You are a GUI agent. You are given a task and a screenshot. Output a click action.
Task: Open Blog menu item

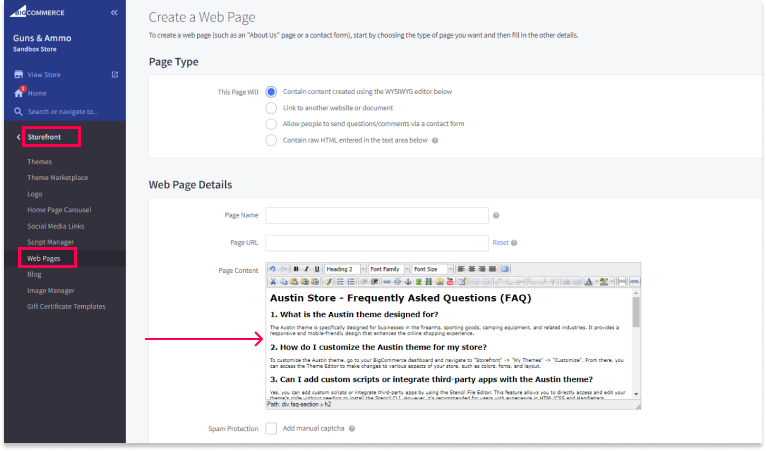pos(34,275)
